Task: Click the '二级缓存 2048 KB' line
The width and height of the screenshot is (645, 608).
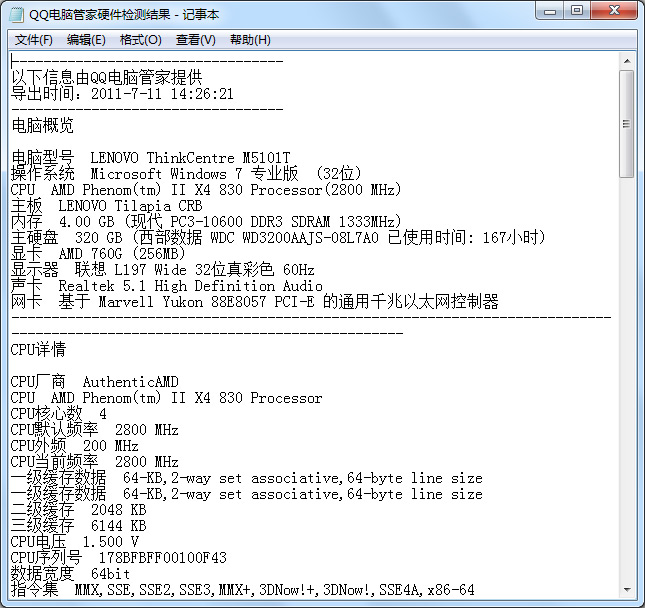Action: pos(79,510)
